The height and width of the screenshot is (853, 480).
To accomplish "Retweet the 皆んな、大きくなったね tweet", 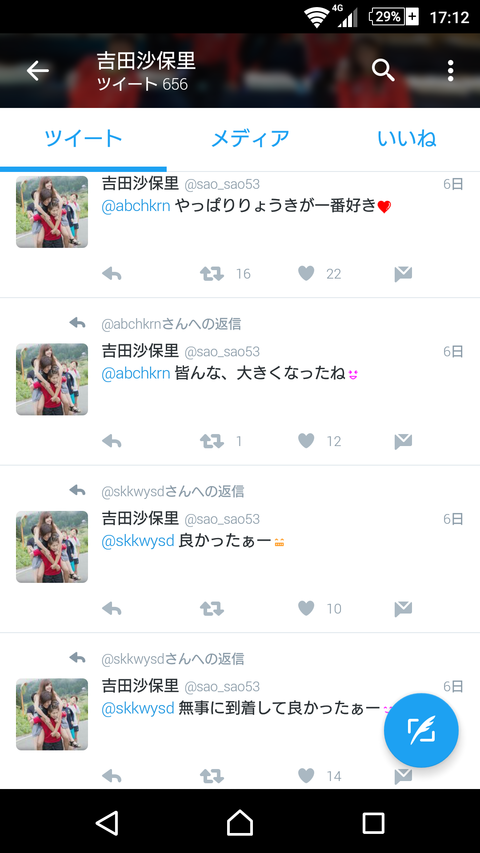I will click(x=212, y=441).
